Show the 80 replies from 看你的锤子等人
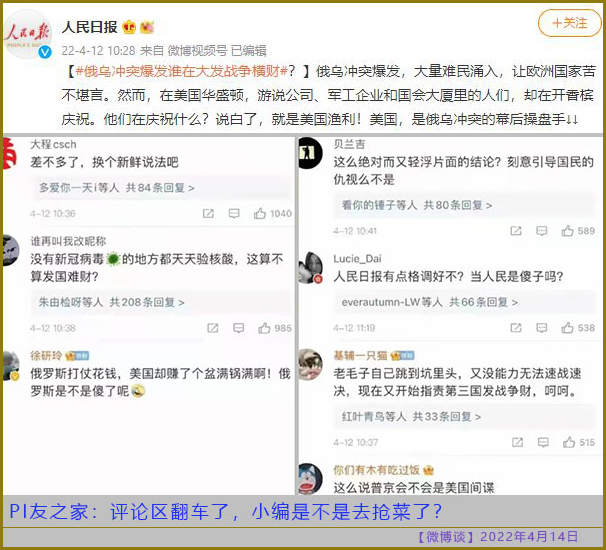 pos(417,205)
